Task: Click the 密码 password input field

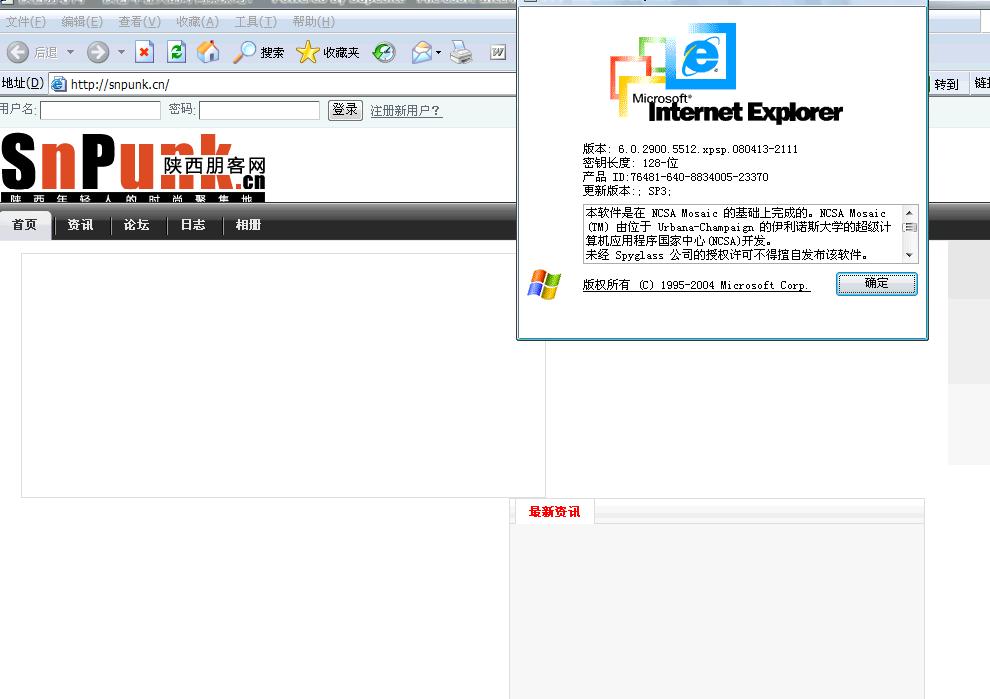Action: coord(259,111)
